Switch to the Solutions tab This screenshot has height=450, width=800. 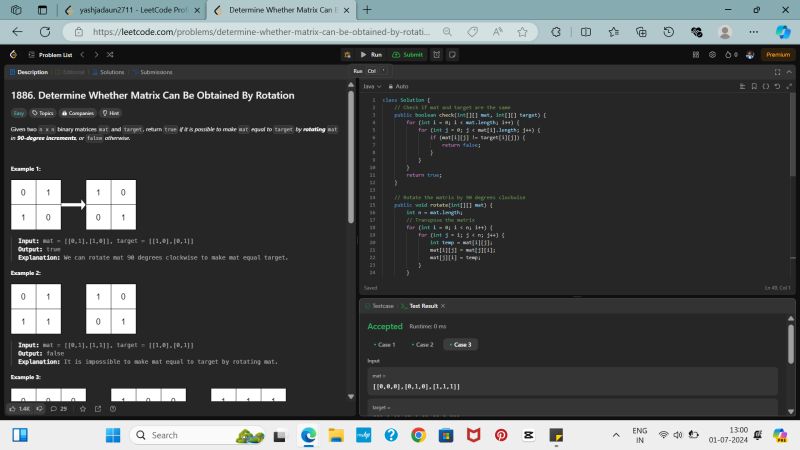(x=111, y=72)
